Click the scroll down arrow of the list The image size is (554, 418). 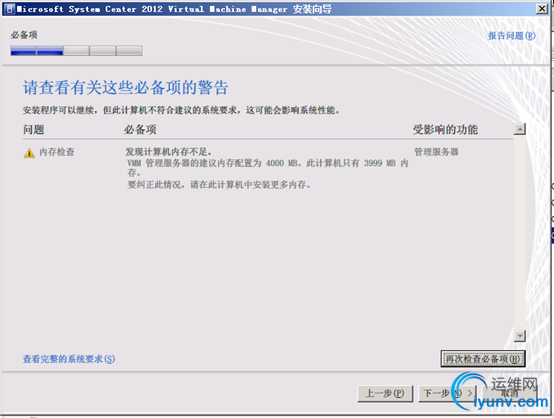pyautogui.click(x=519, y=336)
